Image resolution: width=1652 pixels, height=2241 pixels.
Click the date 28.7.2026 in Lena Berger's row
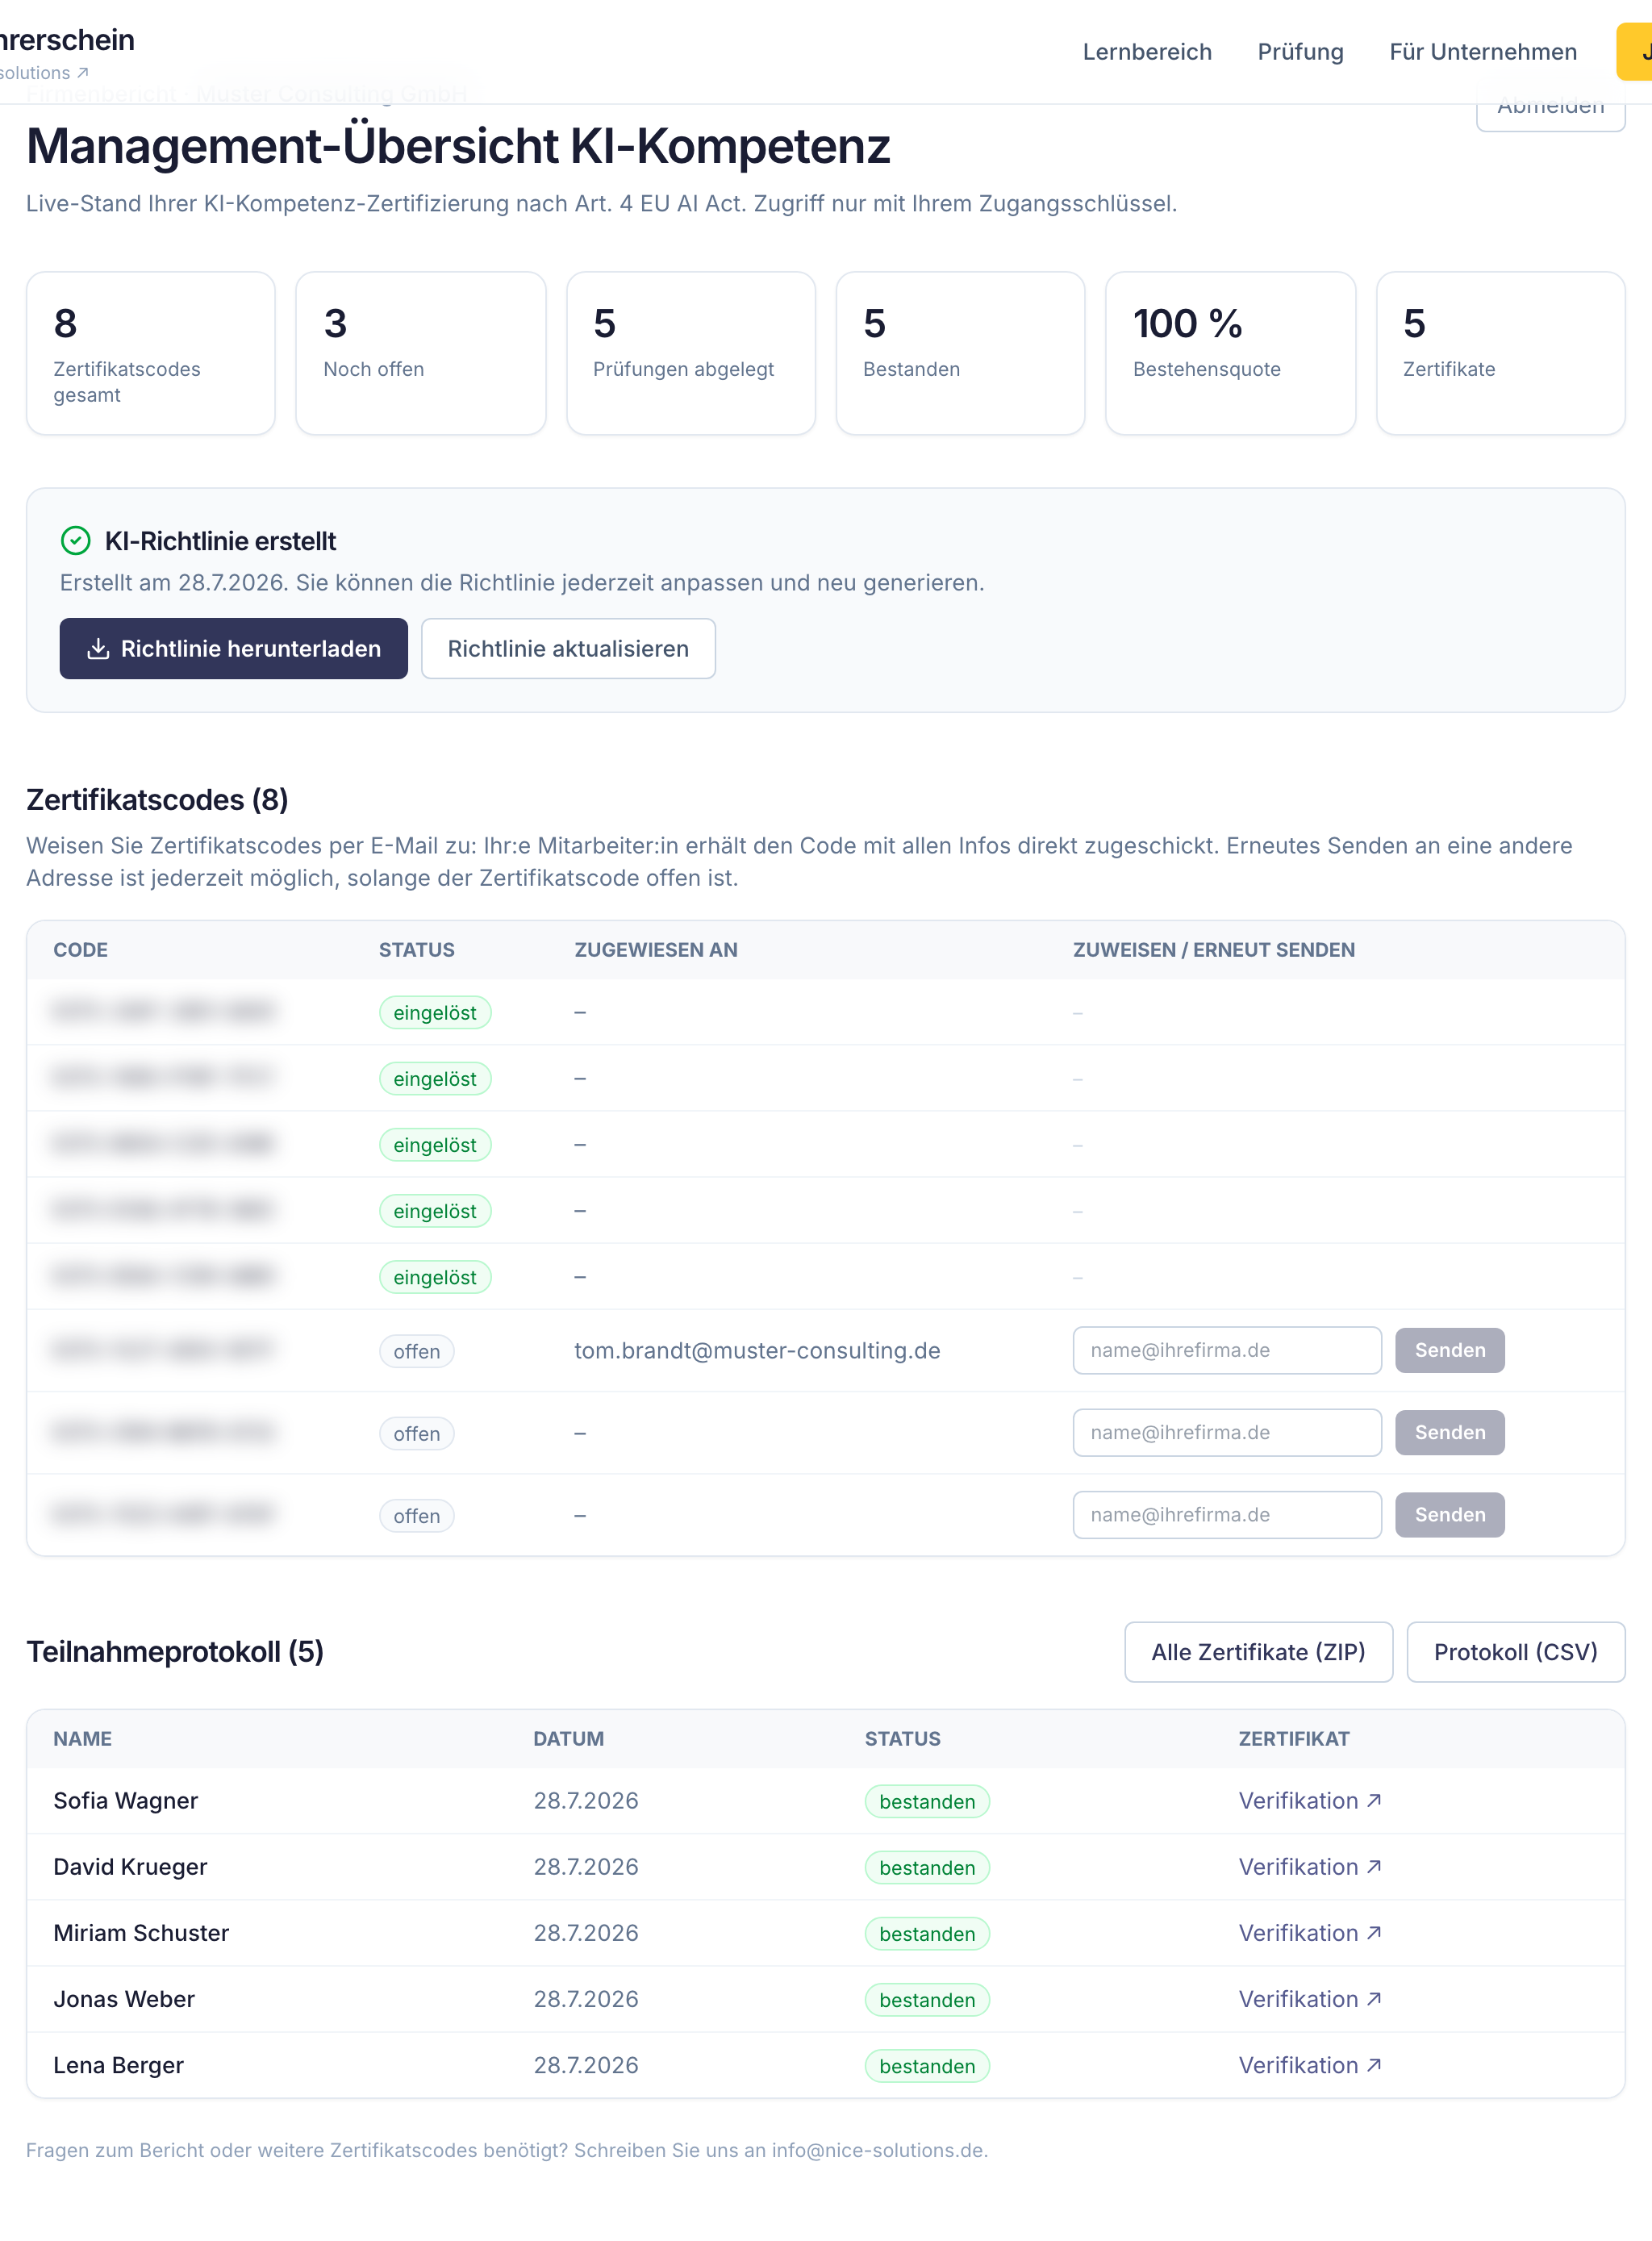[586, 2064]
